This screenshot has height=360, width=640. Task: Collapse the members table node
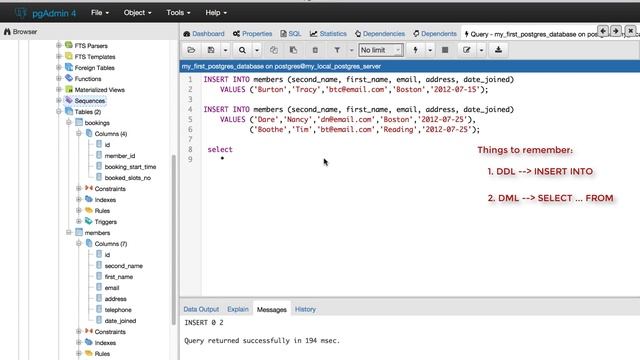point(69,233)
